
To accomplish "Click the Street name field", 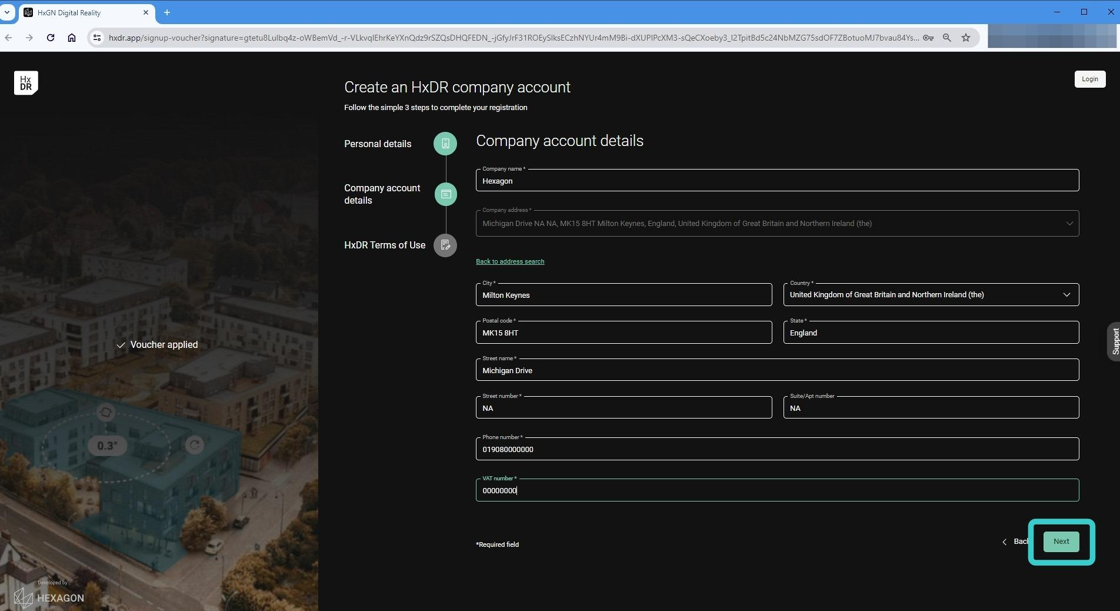I will (x=777, y=370).
